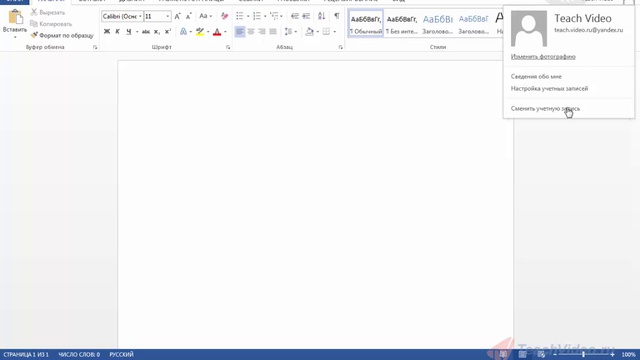
Task: Sort the text with the A-Z sort icon
Action: pos(322,16)
